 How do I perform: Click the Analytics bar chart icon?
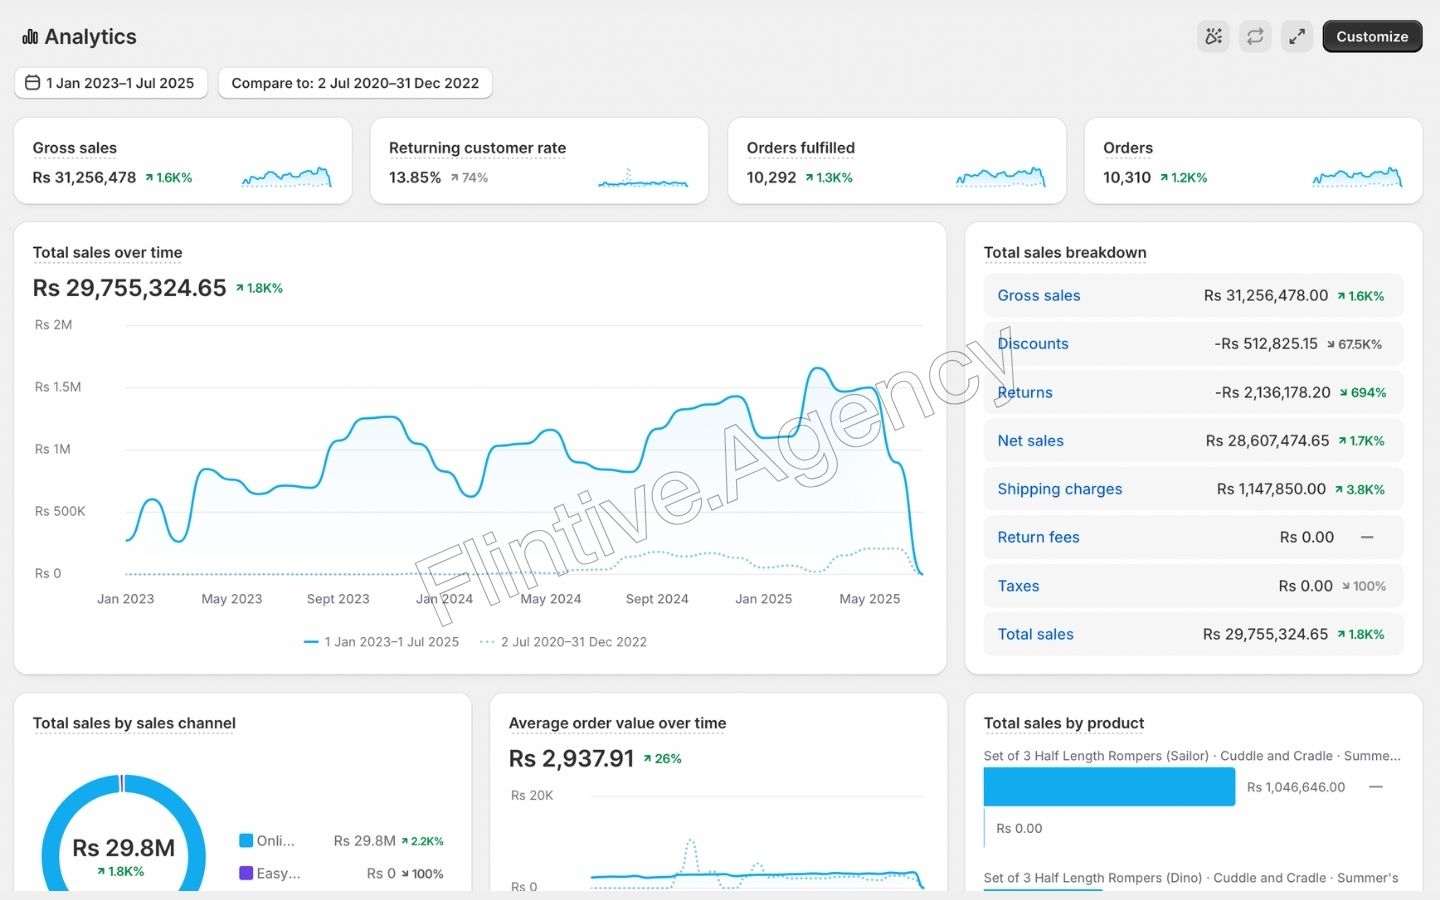30,37
